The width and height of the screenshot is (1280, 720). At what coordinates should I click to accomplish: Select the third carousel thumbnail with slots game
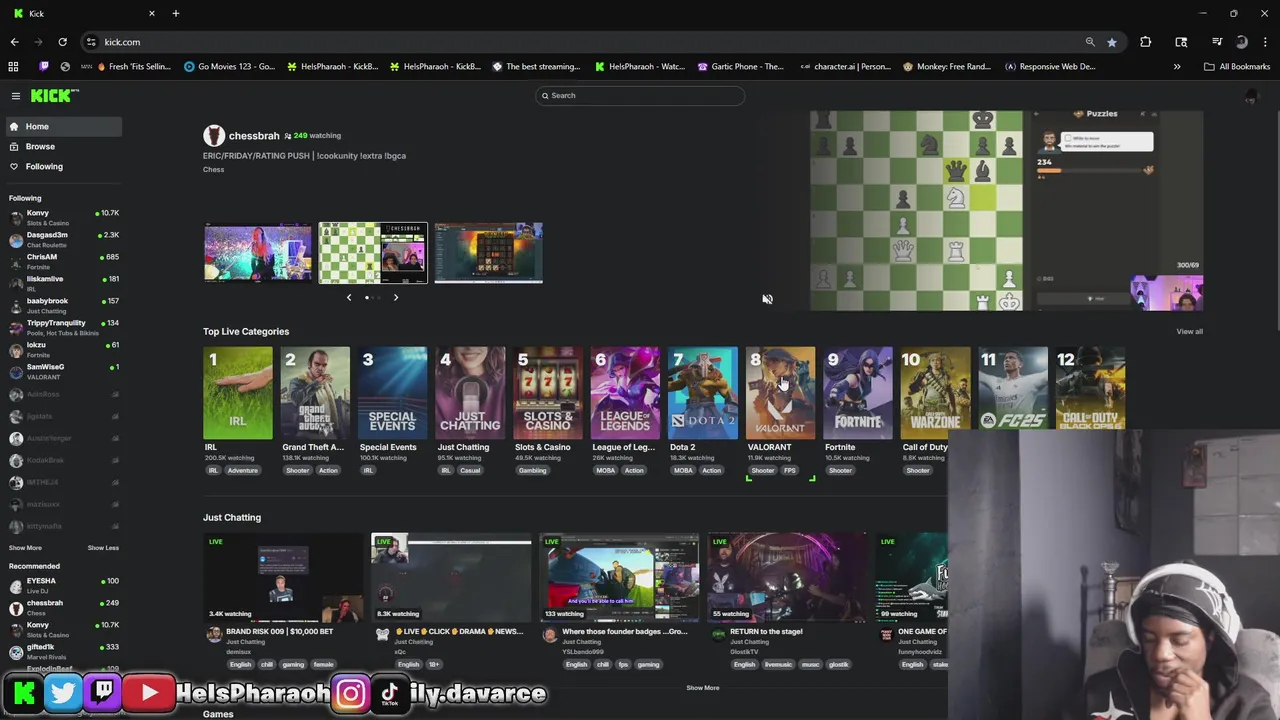[x=489, y=253]
